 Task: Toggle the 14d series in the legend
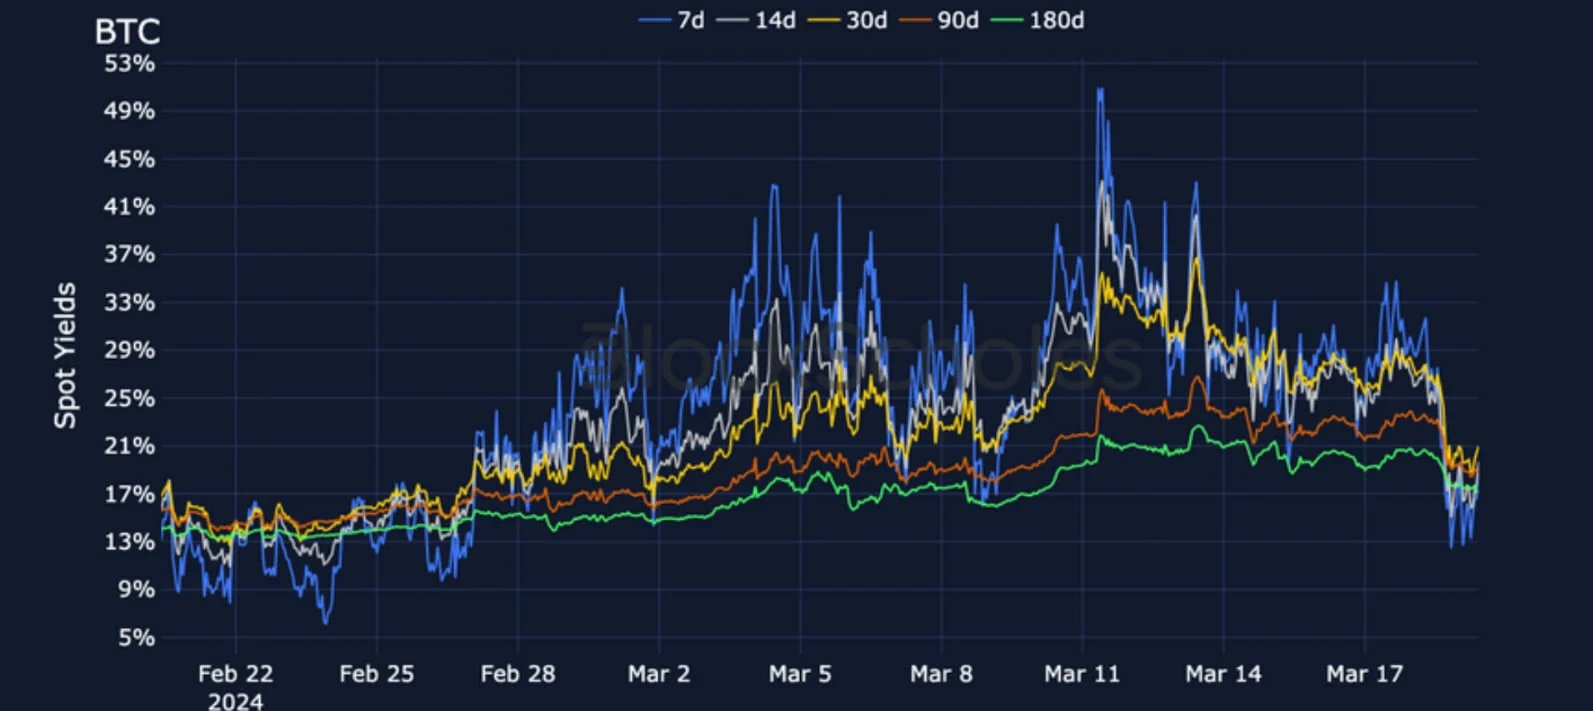click(x=756, y=20)
